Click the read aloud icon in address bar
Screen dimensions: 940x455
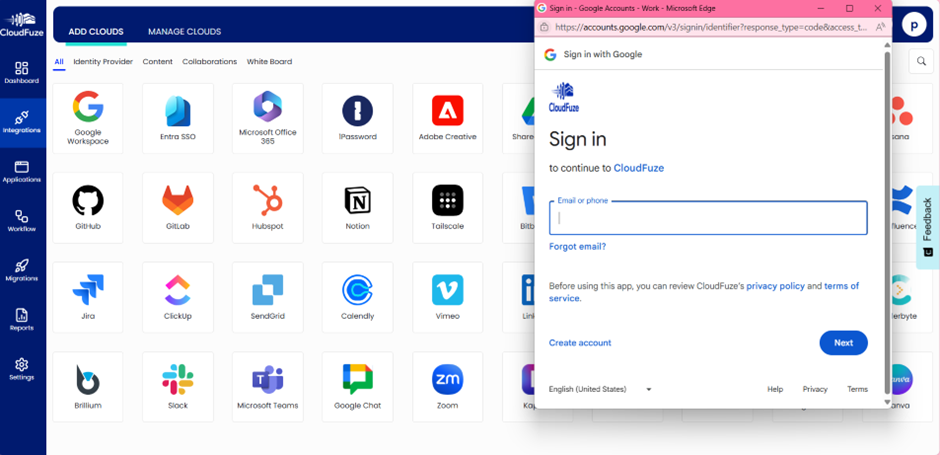coord(880,27)
